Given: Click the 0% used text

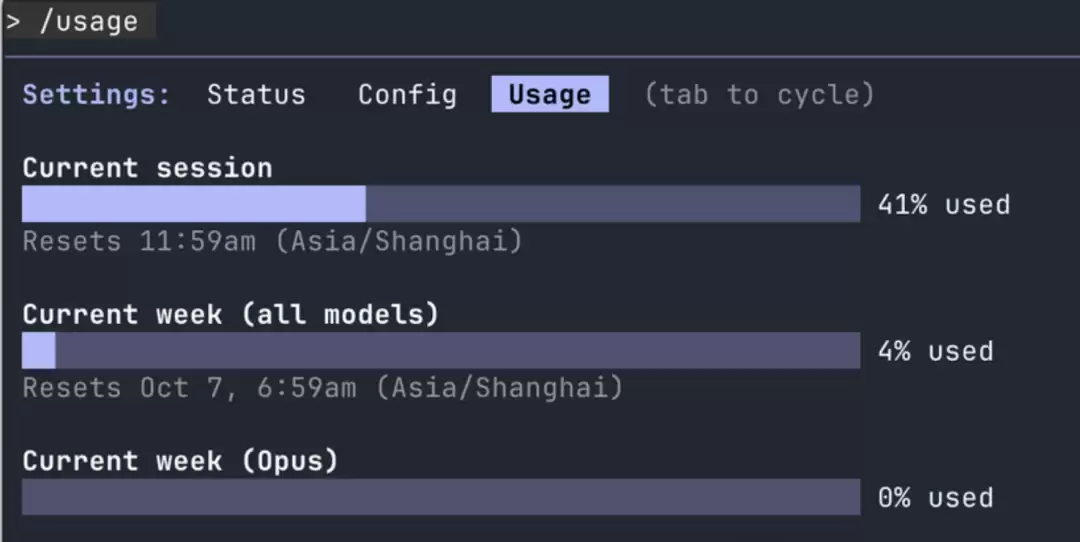Looking at the screenshot, I should click(x=935, y=498).
